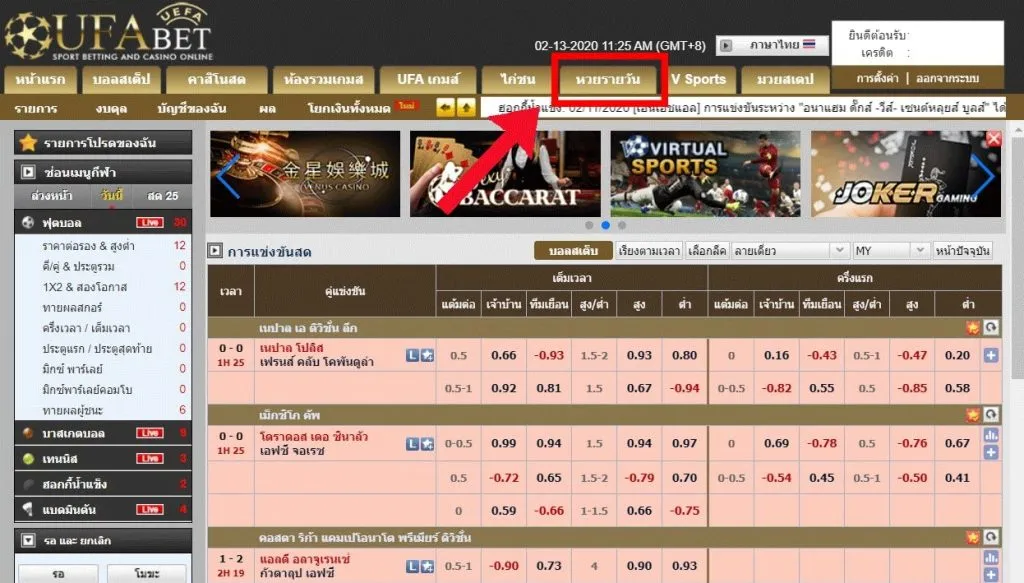
Task: Open the หน้าแรก home tab
Action: pos(40,80)
